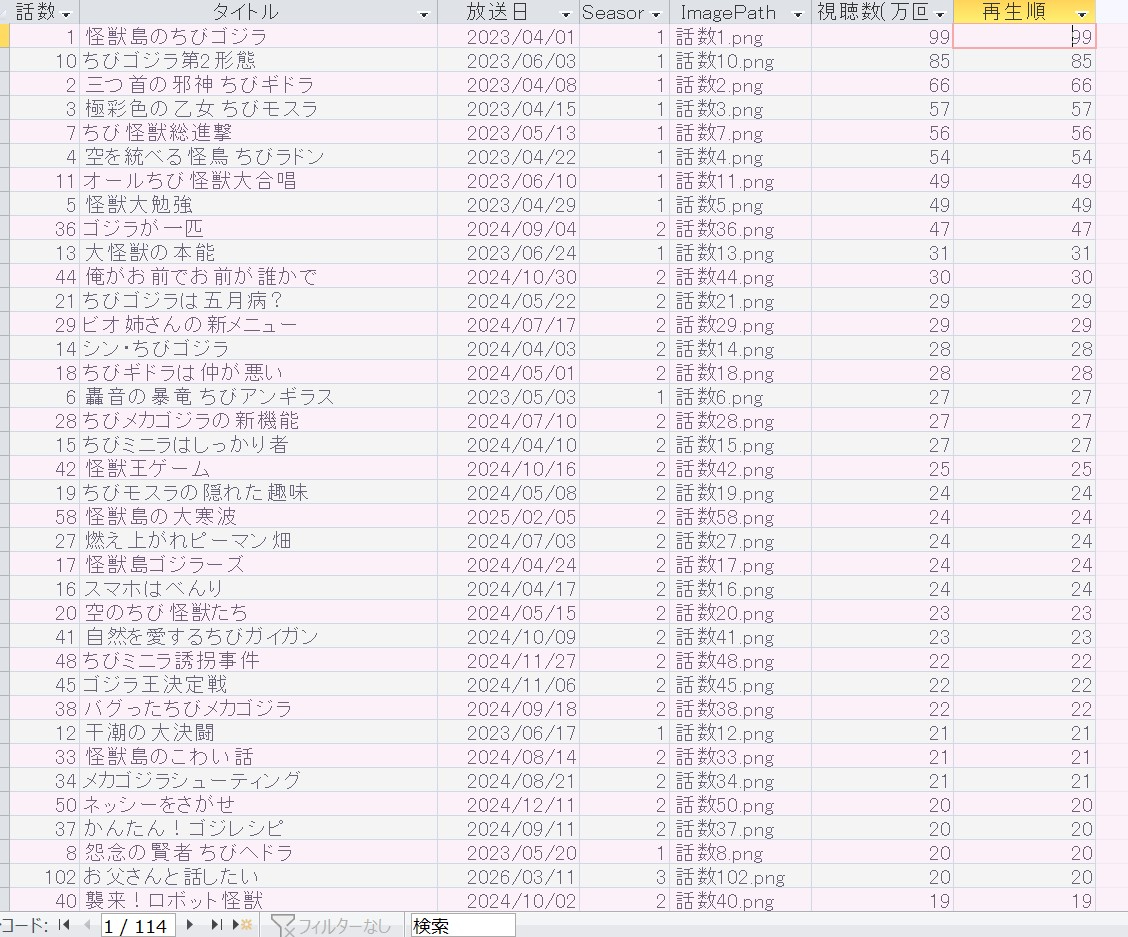
Task: Select the 再生順 column header
Action: (1024, 12)
